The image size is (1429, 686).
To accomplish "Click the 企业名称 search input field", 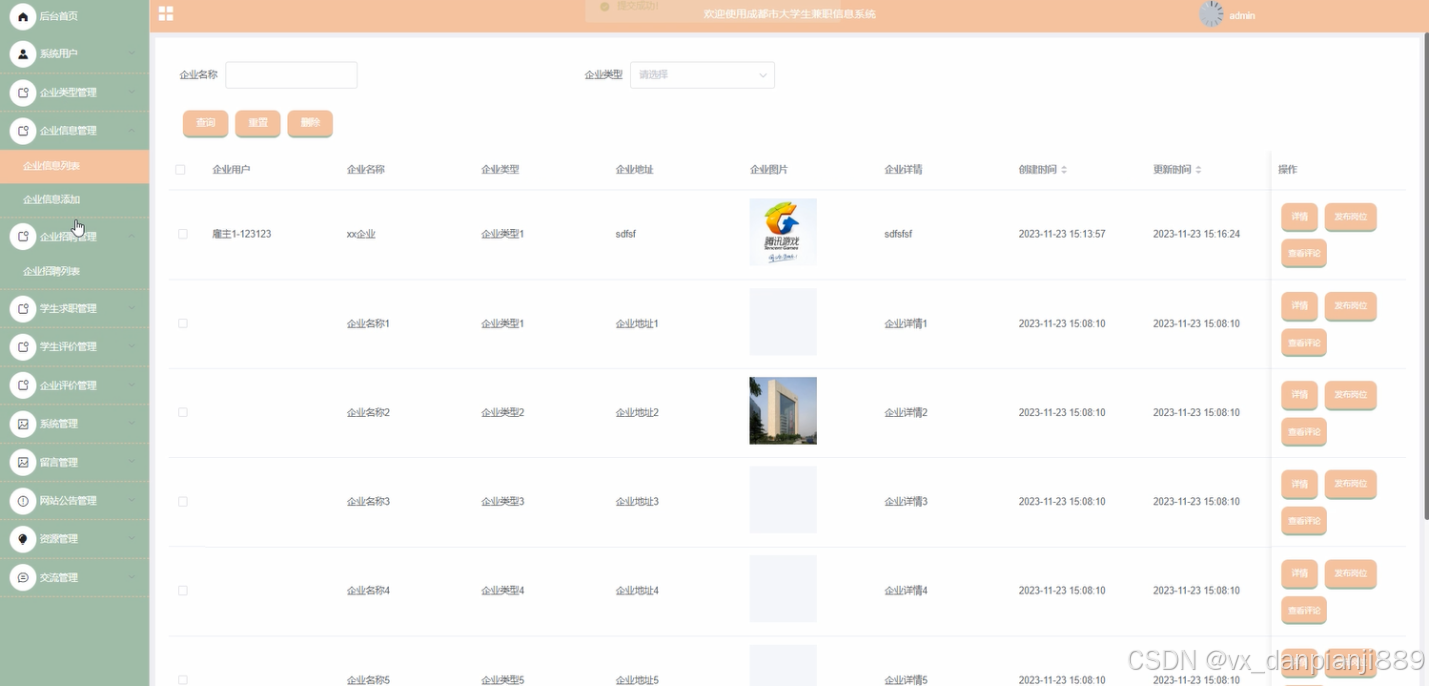I will 291,75.
